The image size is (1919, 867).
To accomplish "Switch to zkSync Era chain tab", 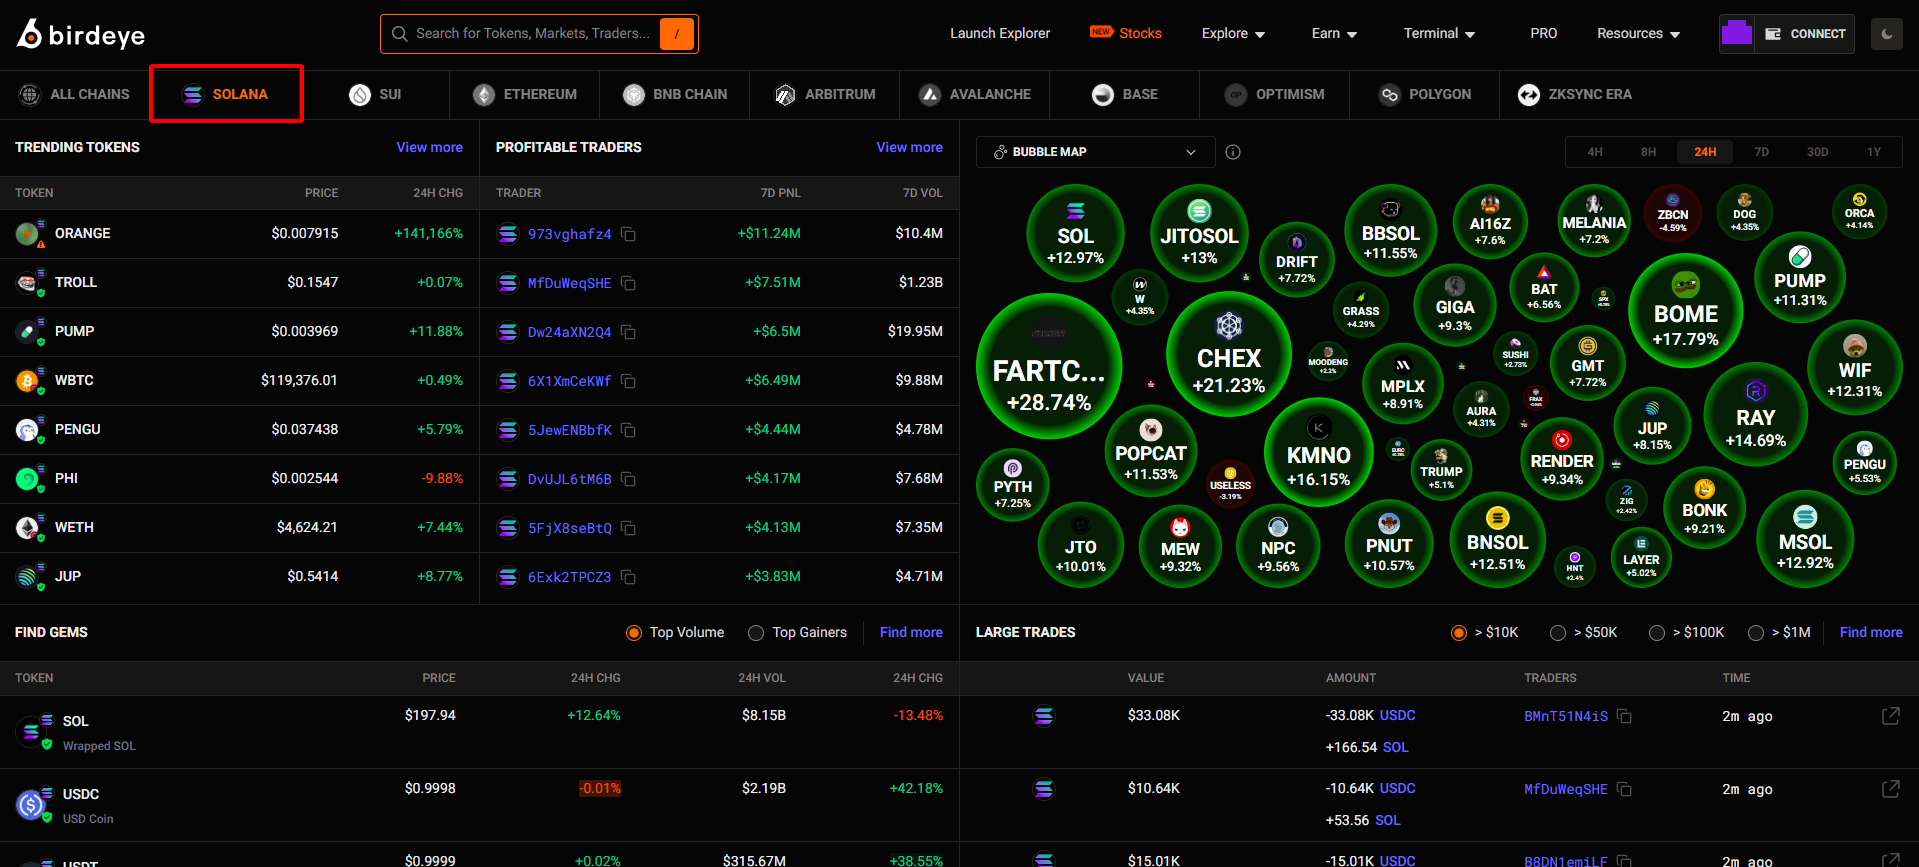I will tap(1575, 95).
